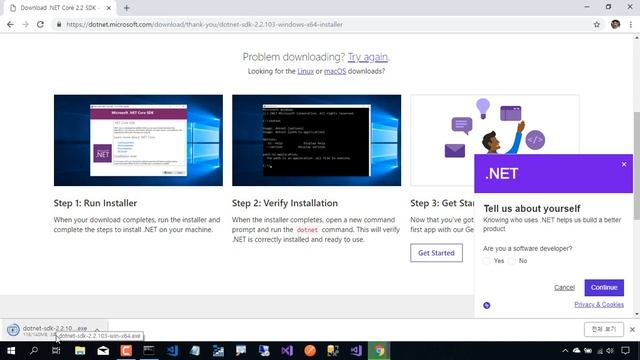Open the downloaded dotnet-sdk exe file
Viewport: 640px width, 360px height.
click(x=49, y=330)
